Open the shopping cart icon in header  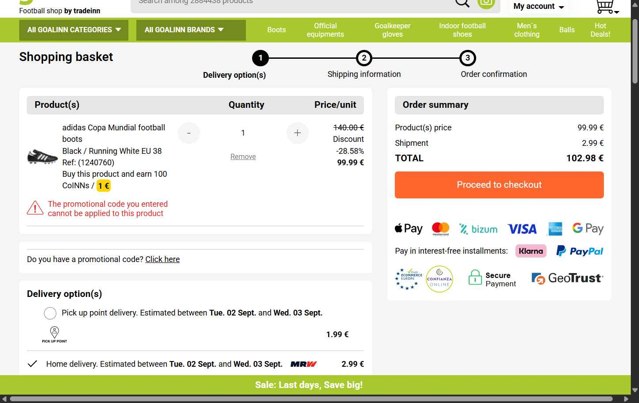pyautogui.click(x=606, y=6)
